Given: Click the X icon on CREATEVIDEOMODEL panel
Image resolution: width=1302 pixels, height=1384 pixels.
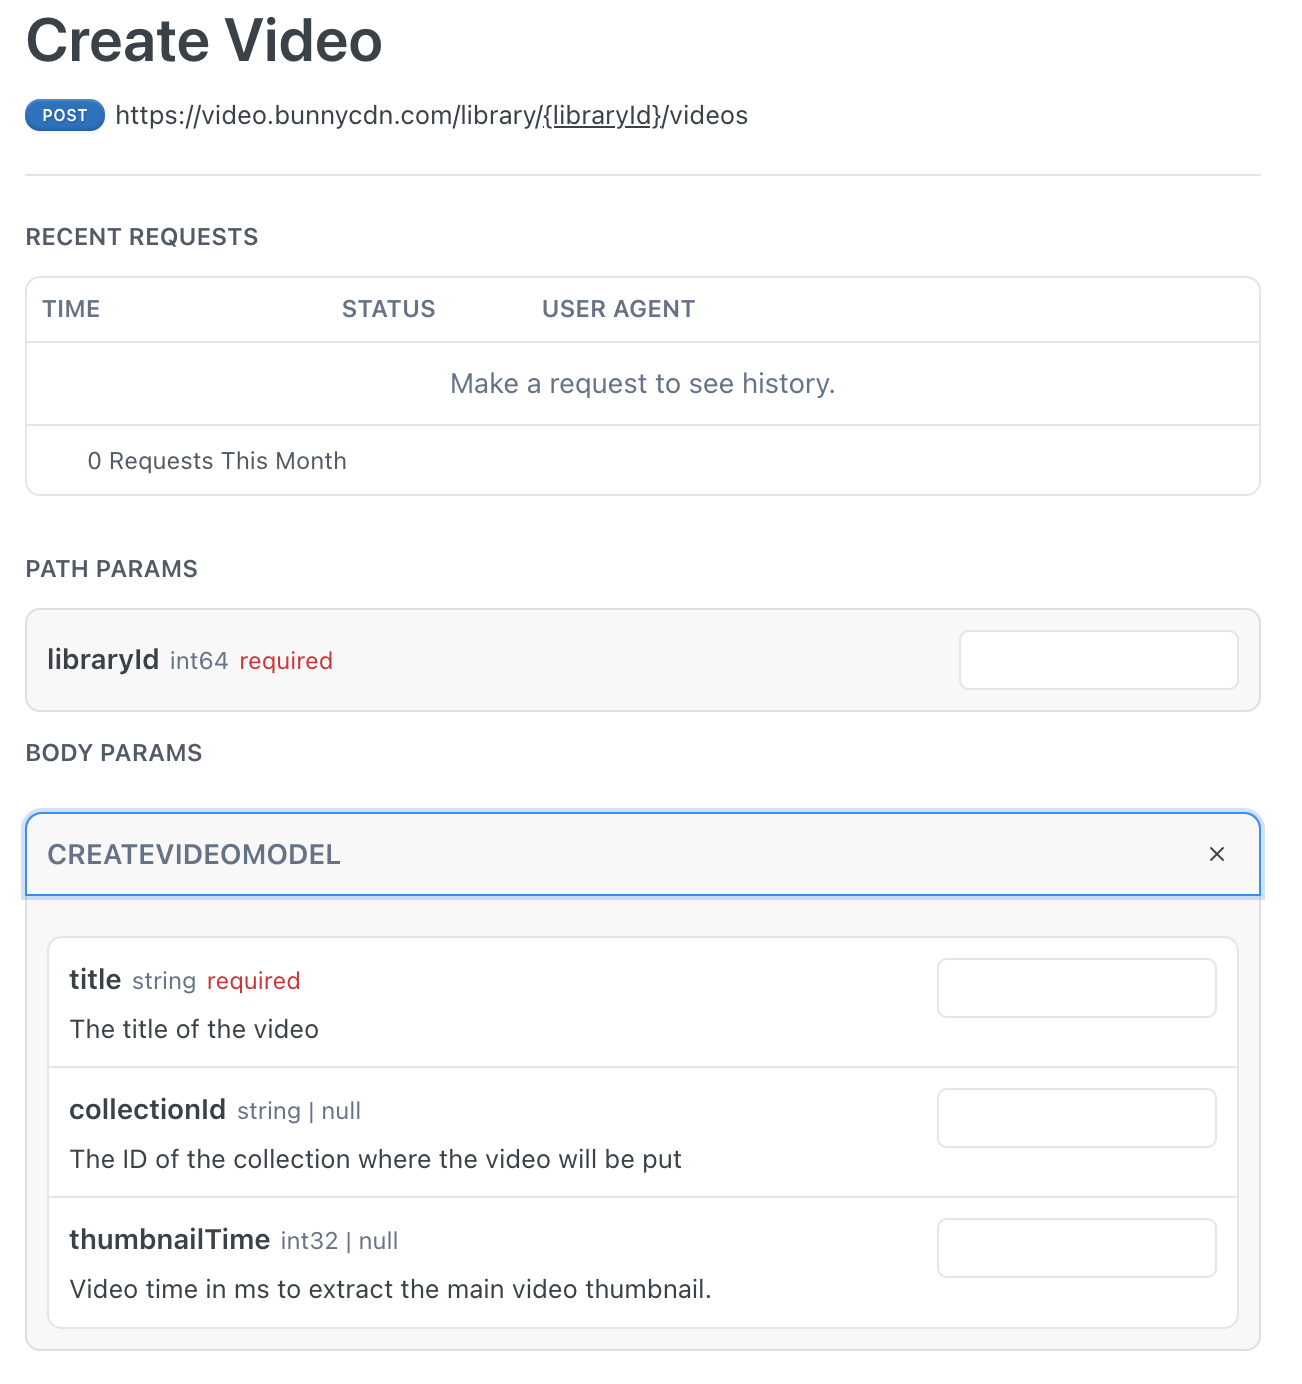Looking at the screenshot, I should (1217, 855).
